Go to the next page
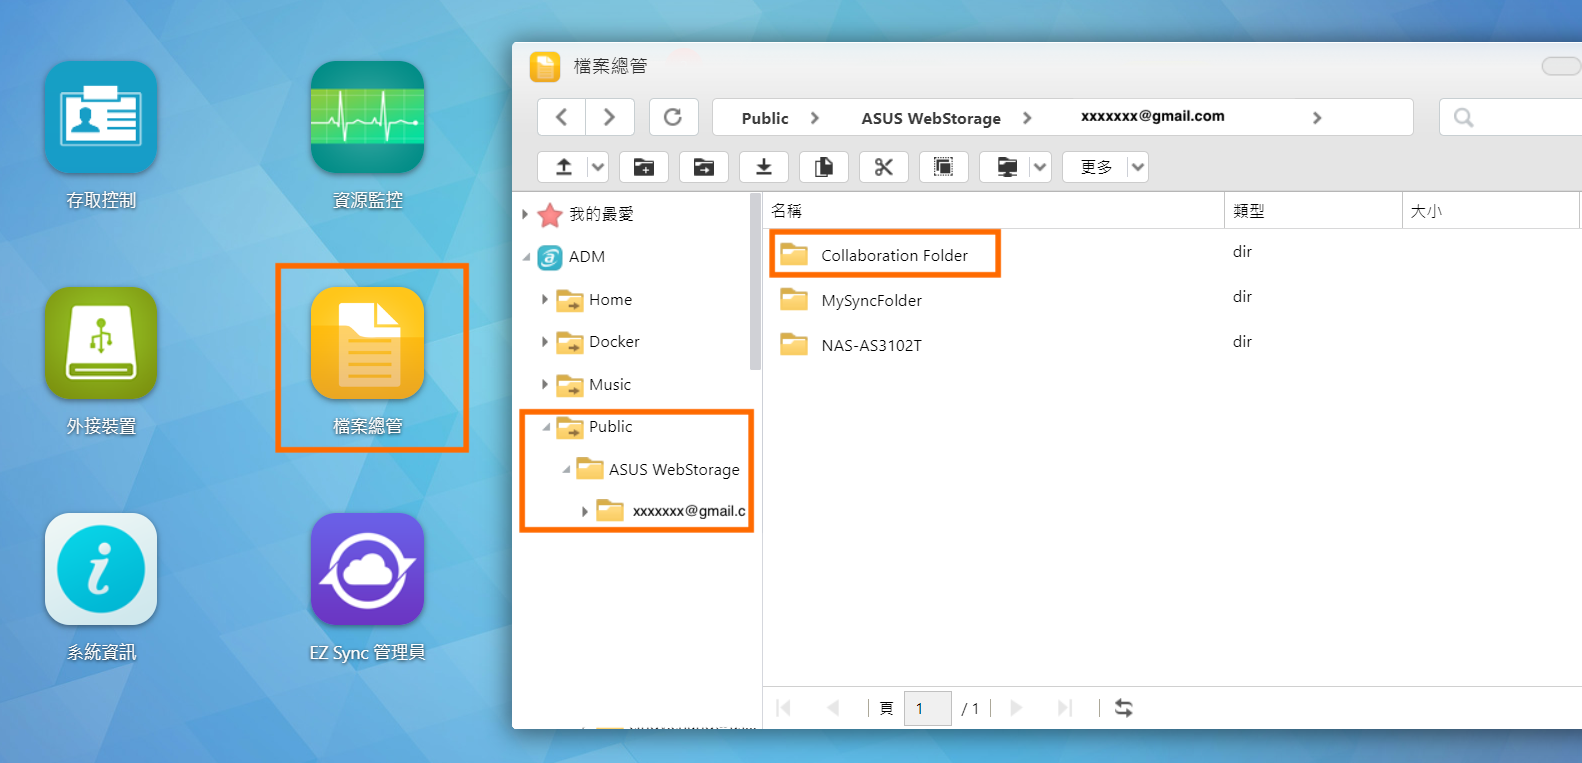Image resolution: width=1582 pixels, height=763 pixels. [x=1016, y=708]
